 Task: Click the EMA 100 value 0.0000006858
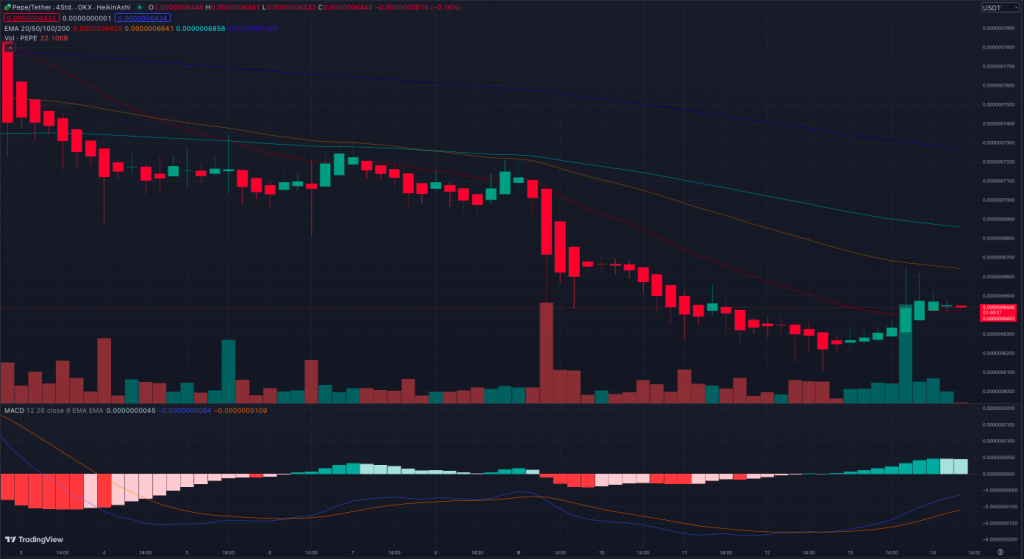click(200, 29)
